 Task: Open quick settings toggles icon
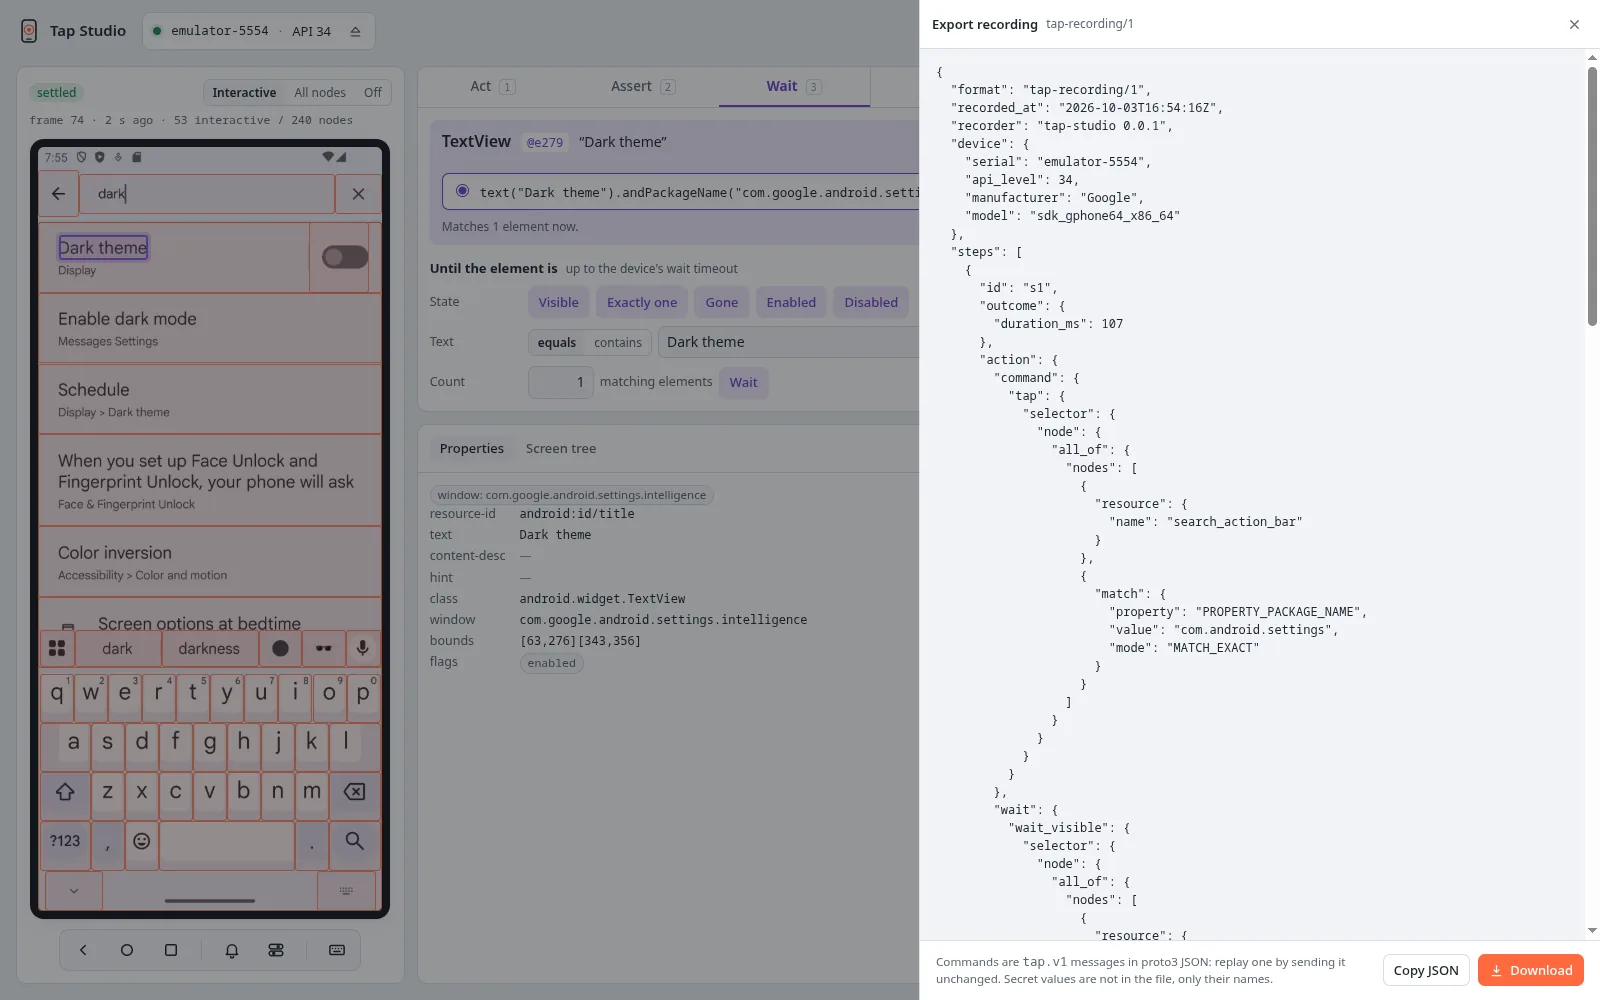pyautogui.click(x=276, y=950)
